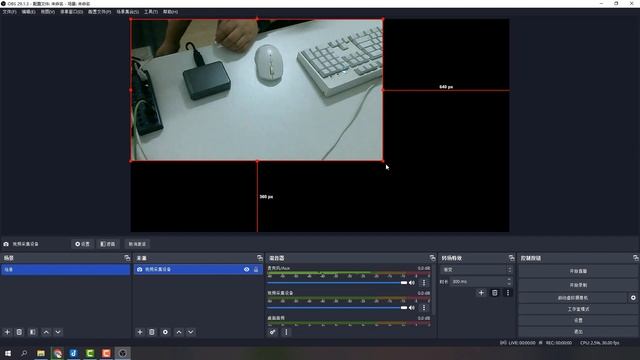Open Mic/Aux channel options three-dot menu
The height and width of the screenshot is (360, 640).
[x=424, y=282]
